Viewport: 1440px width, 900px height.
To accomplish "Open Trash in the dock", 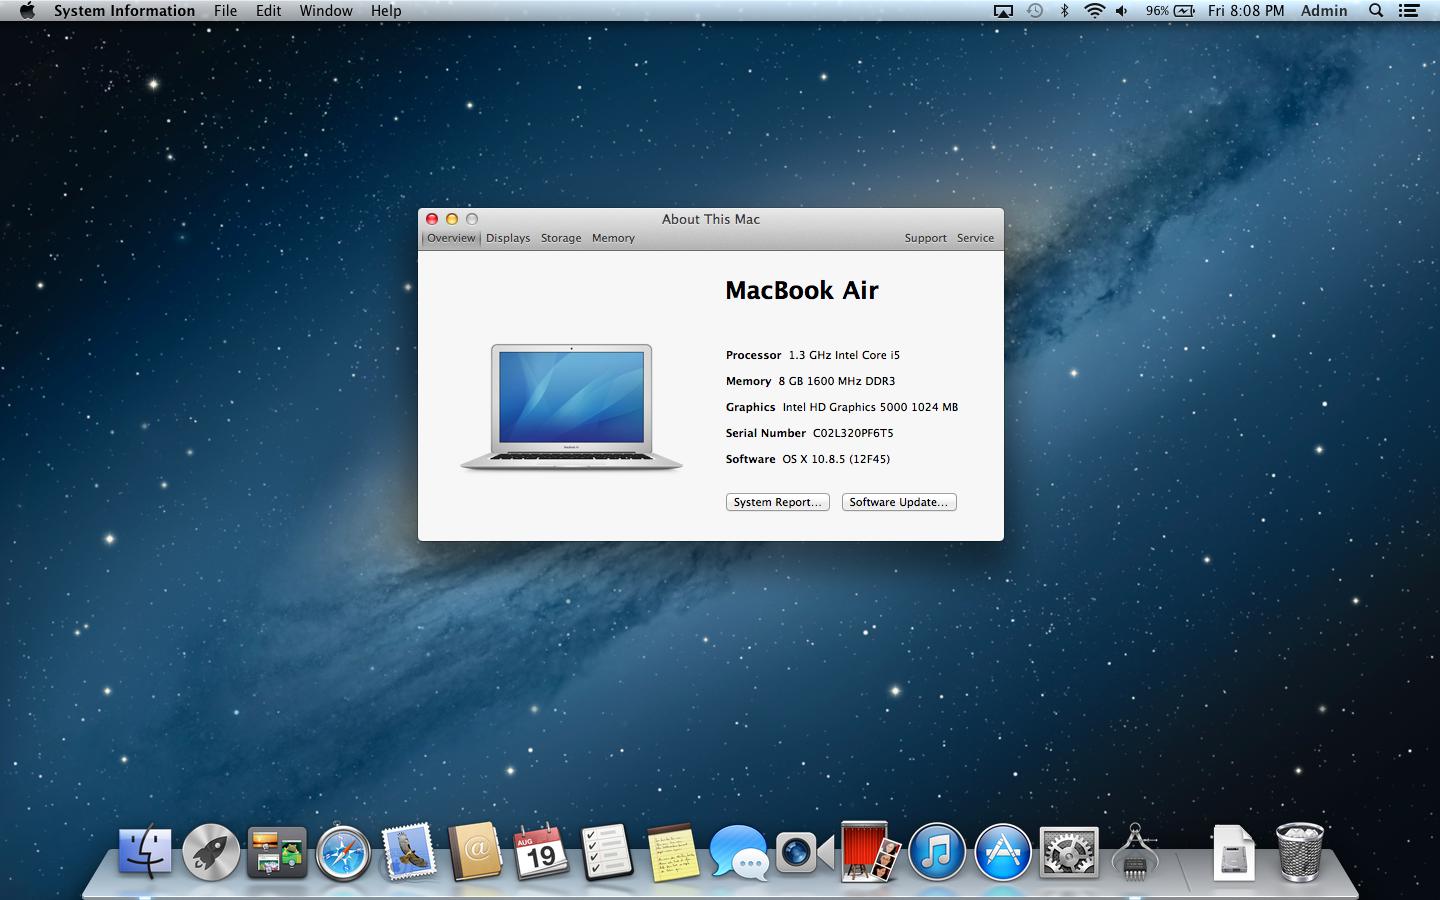I will point(1300,852).
